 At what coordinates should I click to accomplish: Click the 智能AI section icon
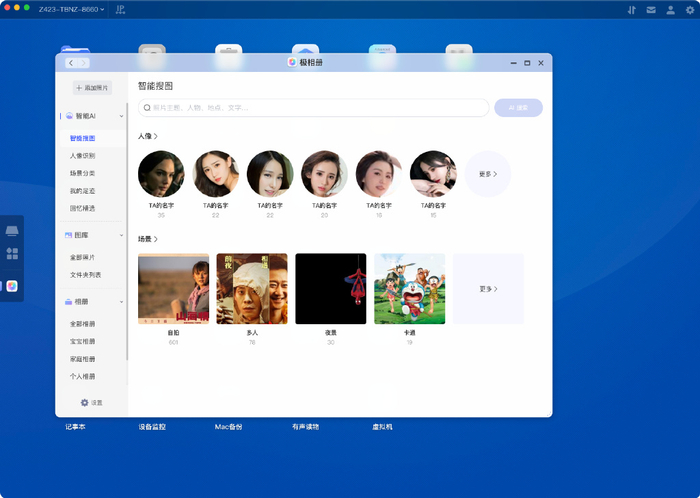[x=69, y=116]
